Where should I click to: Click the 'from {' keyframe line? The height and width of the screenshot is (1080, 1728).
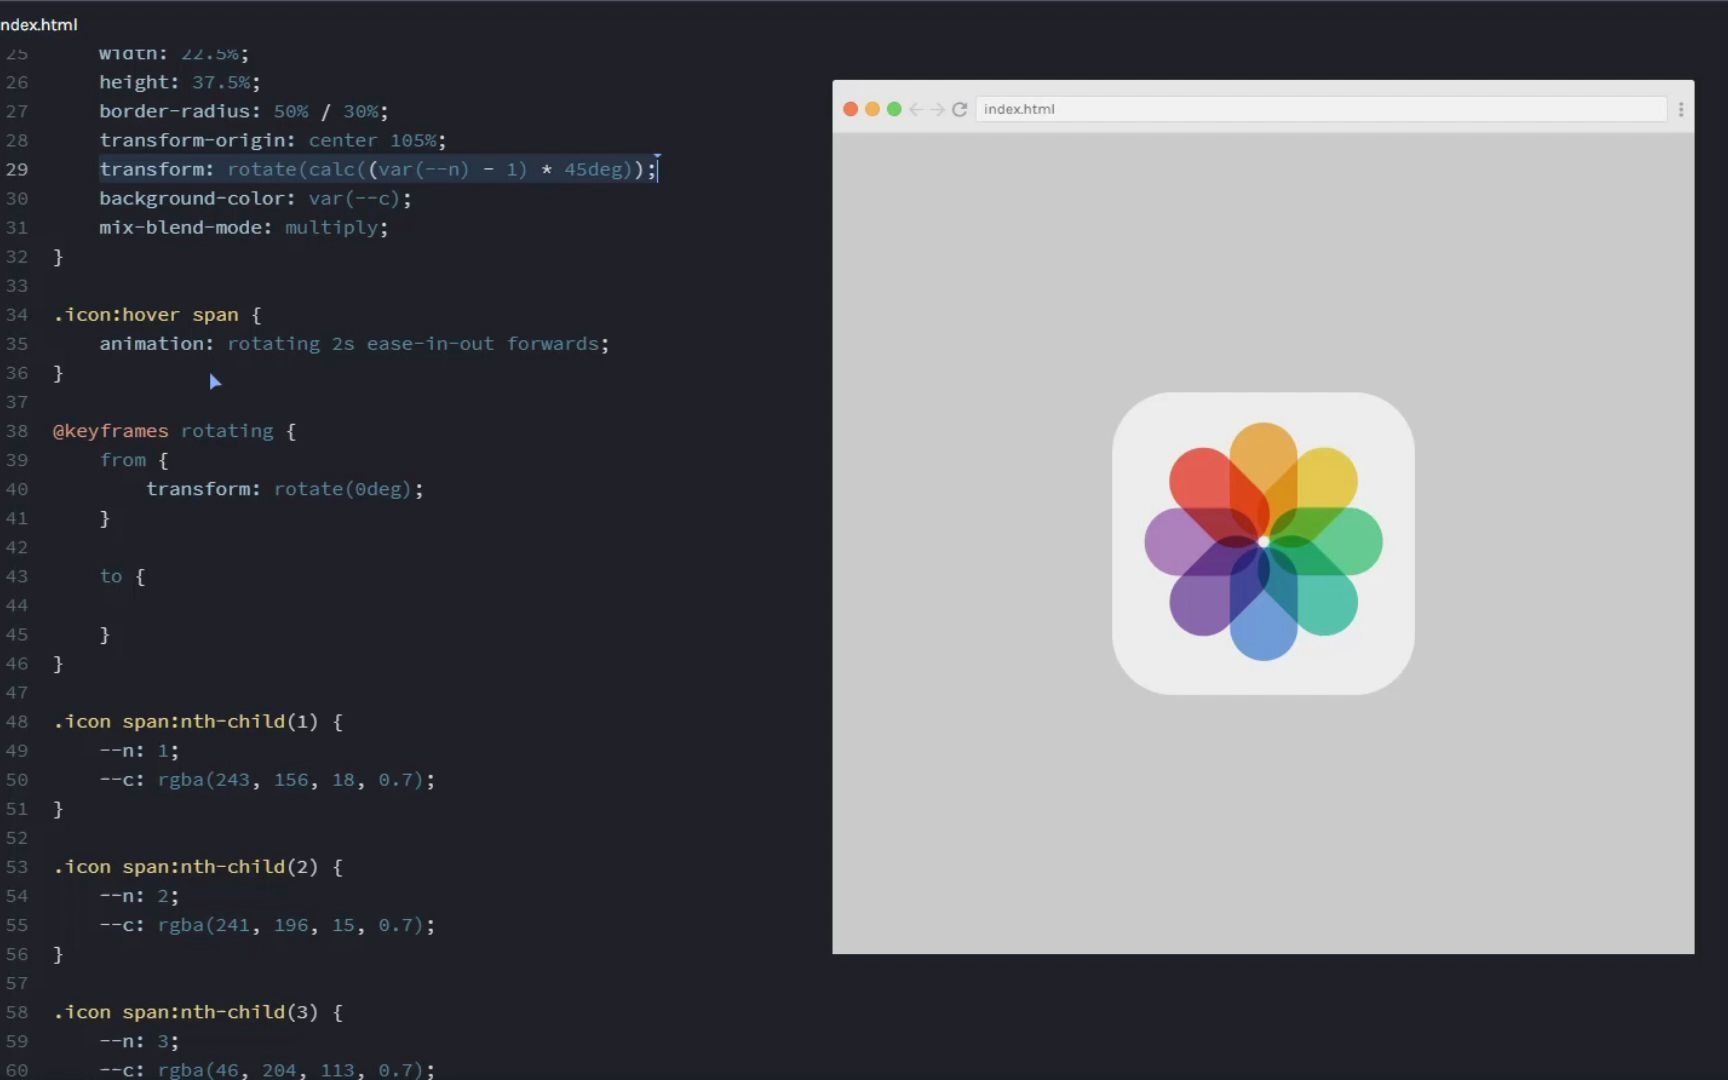[134, 460]
